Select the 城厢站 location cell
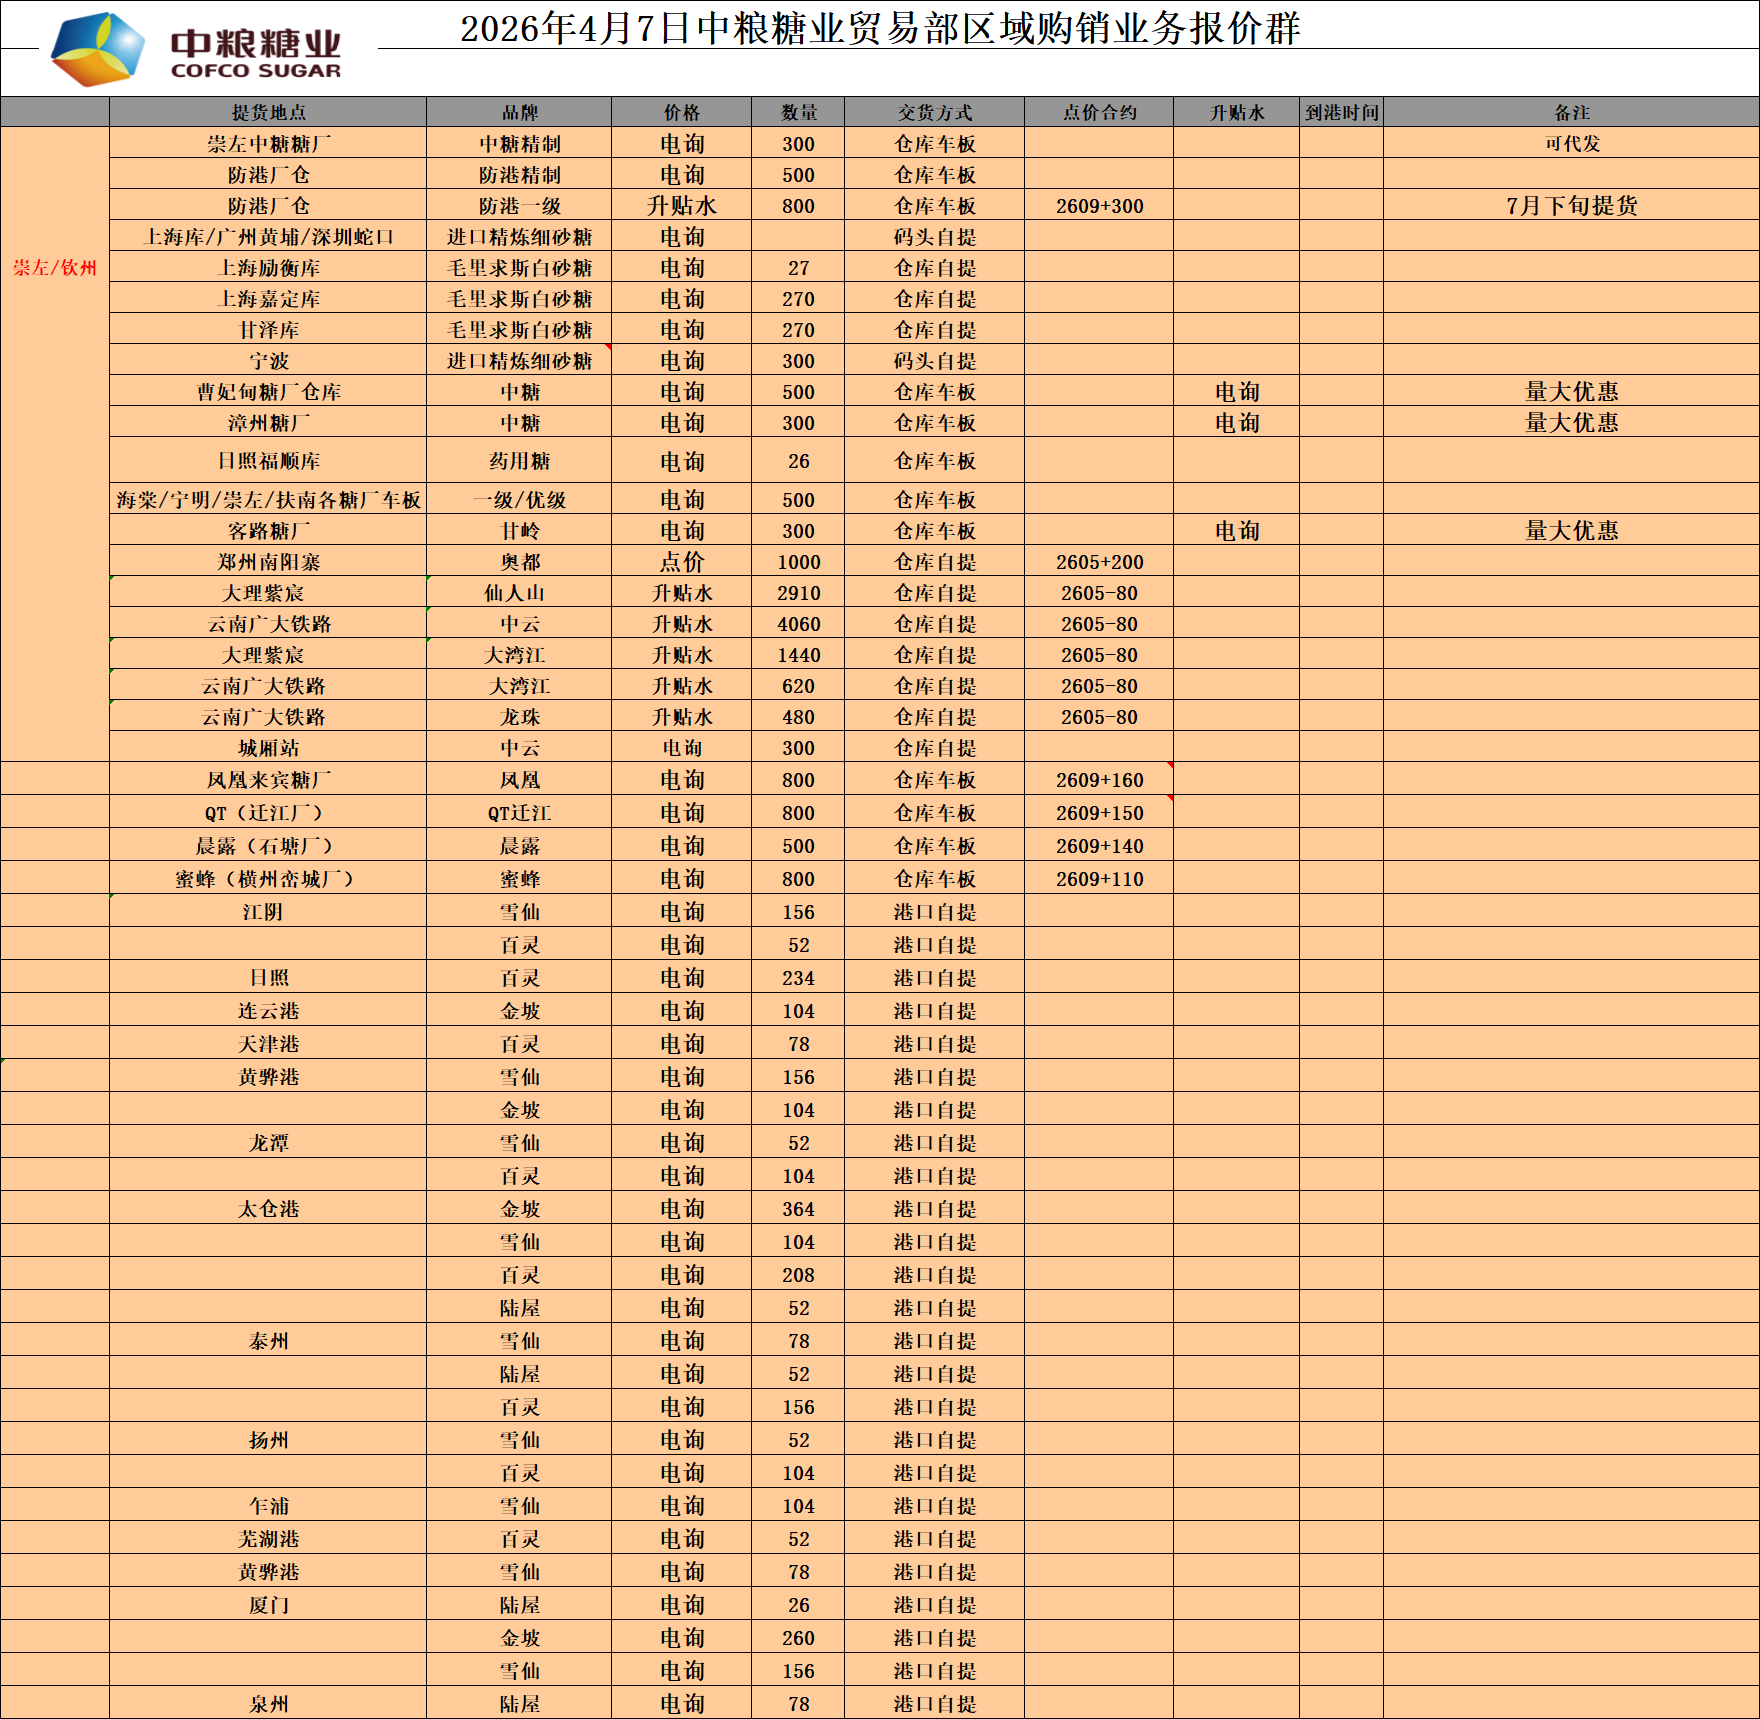 coord(268,747)
